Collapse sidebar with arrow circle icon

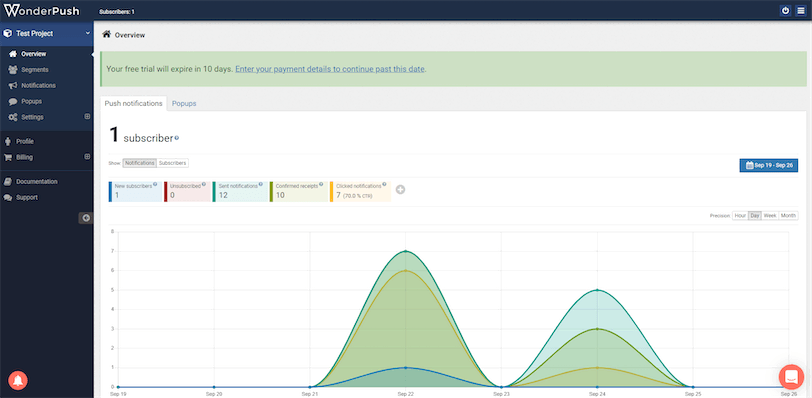[86, 218]
